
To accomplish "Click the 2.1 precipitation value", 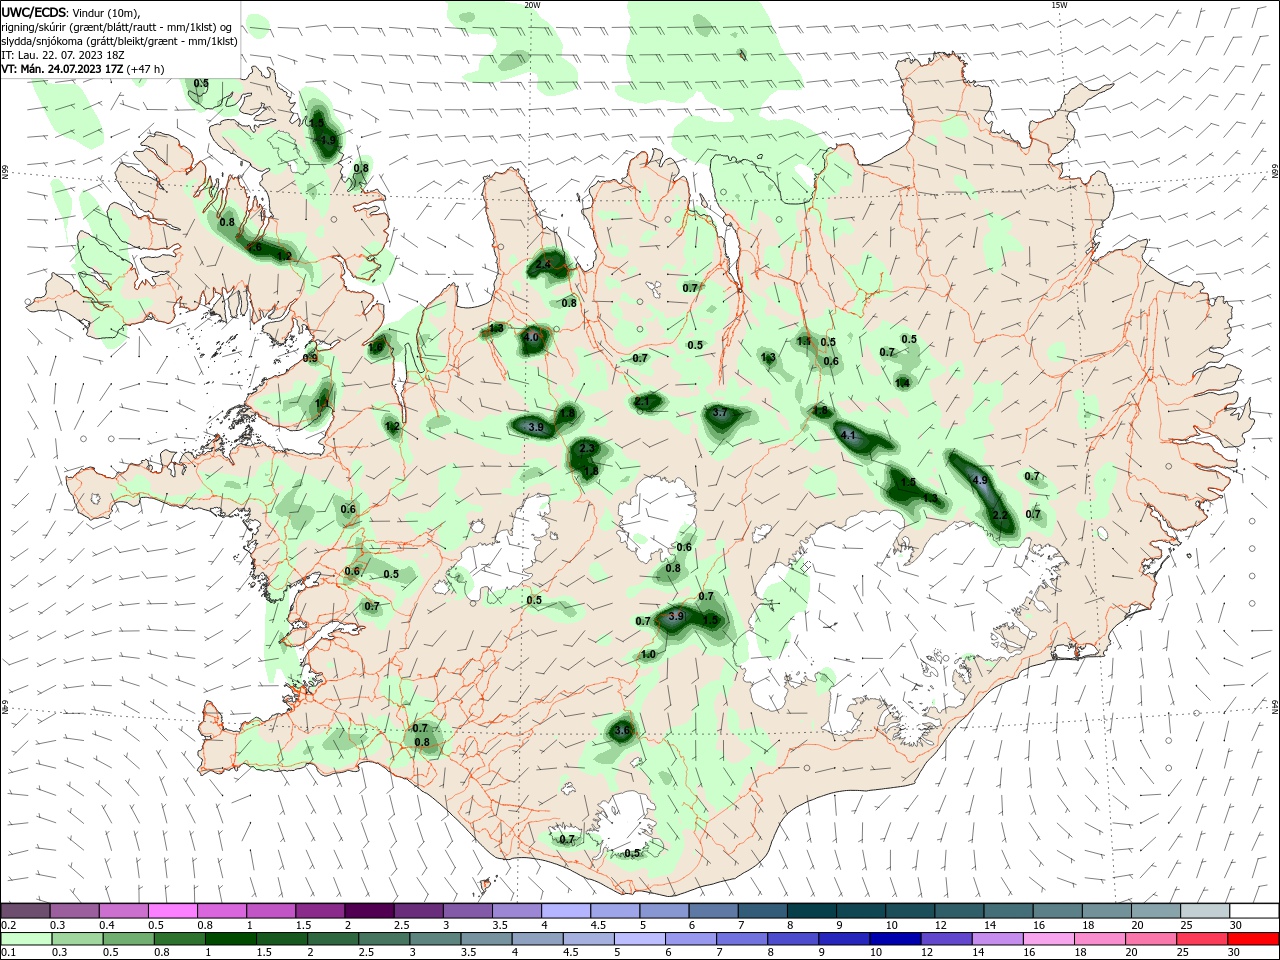I will [x=642, y=402].
